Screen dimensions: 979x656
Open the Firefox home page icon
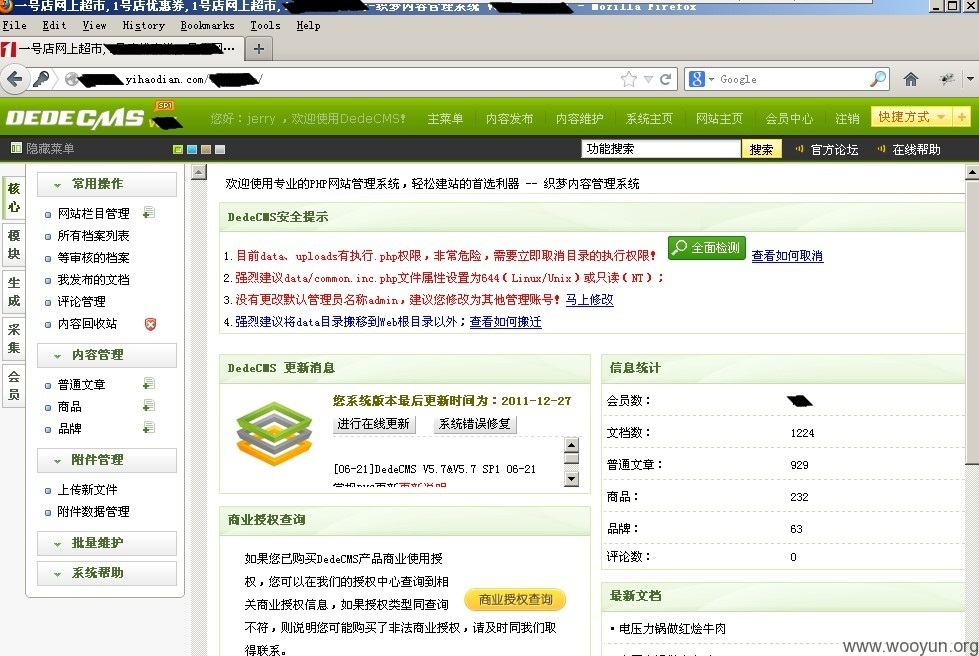coord(911,79)
